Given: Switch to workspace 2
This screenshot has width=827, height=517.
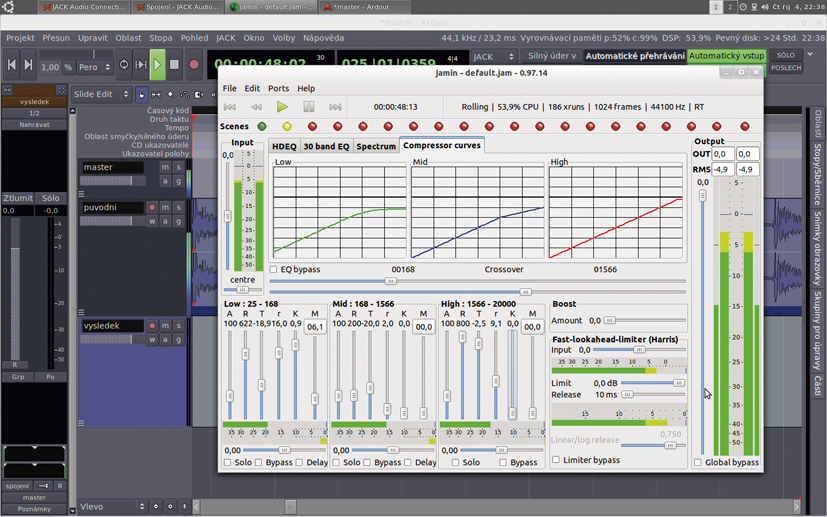Looking at the screenshot, I should coord(730,7).
